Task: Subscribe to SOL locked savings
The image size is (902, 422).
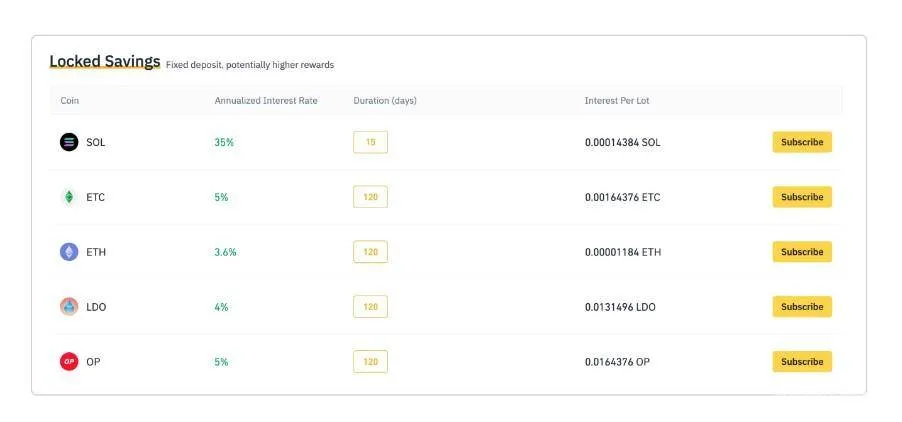Action: point(801,142)
